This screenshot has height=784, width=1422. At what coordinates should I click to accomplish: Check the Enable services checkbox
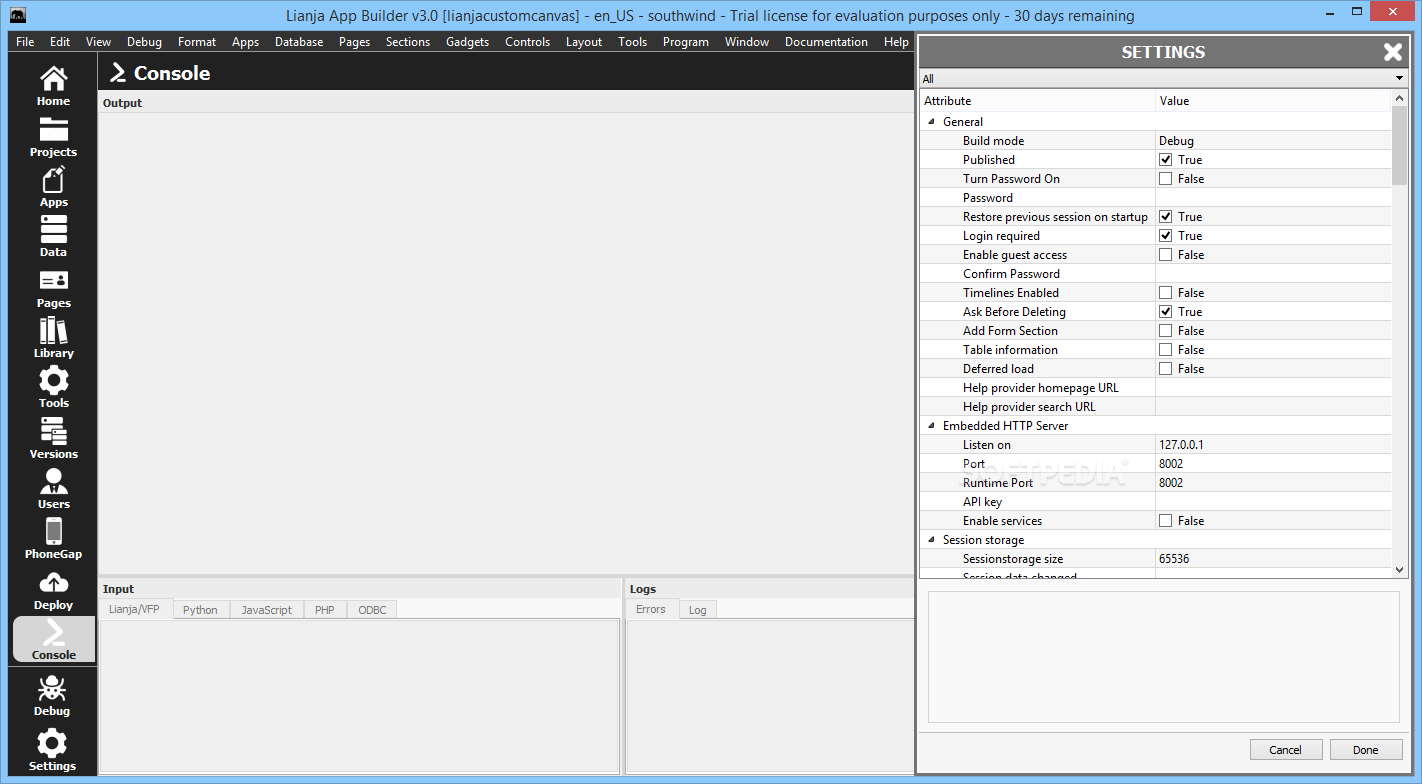(1165, 520)
